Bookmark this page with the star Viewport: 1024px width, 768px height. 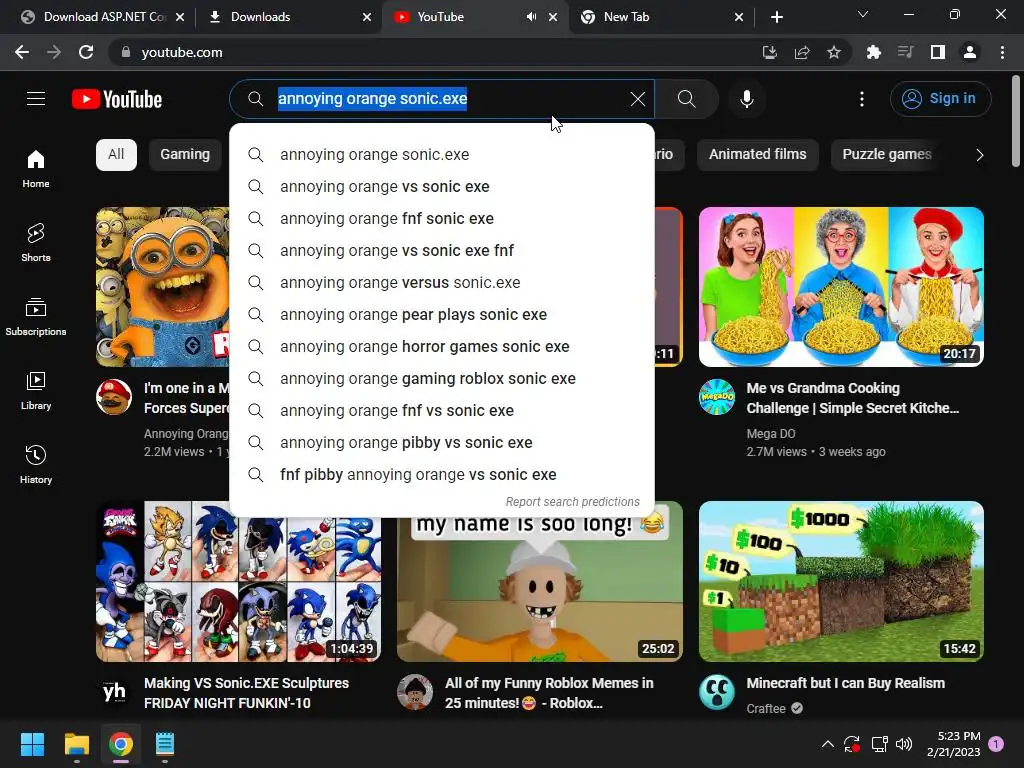(834, 52)
